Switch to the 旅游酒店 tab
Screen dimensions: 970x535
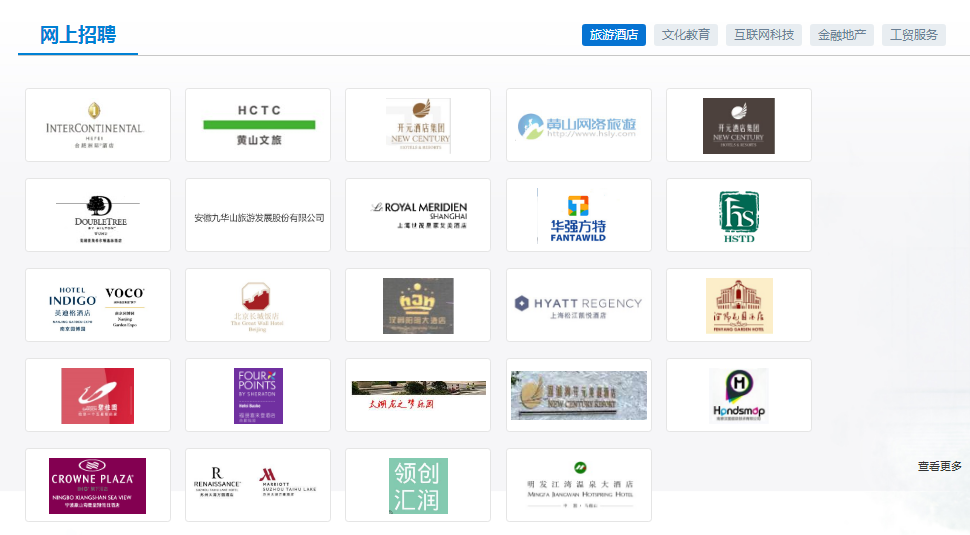[613, 35]
